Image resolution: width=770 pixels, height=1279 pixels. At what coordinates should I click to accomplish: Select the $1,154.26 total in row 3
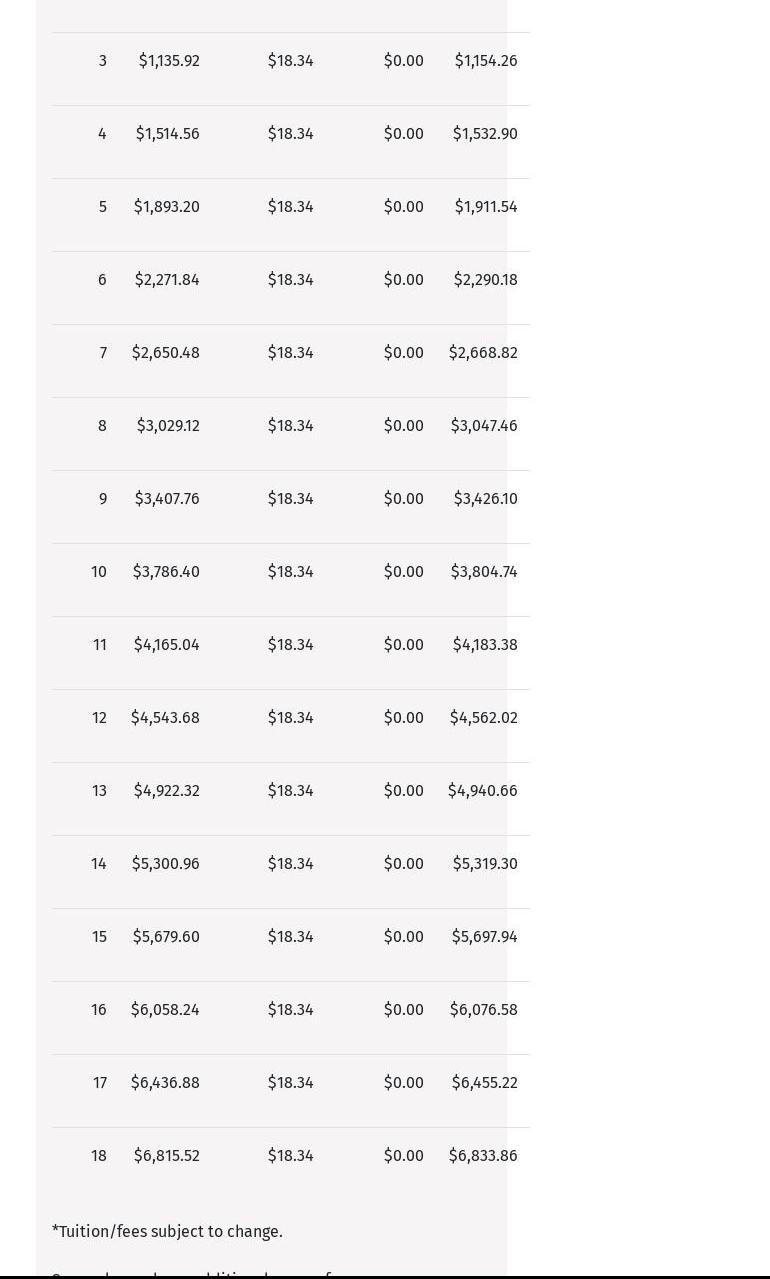[486, 61]
